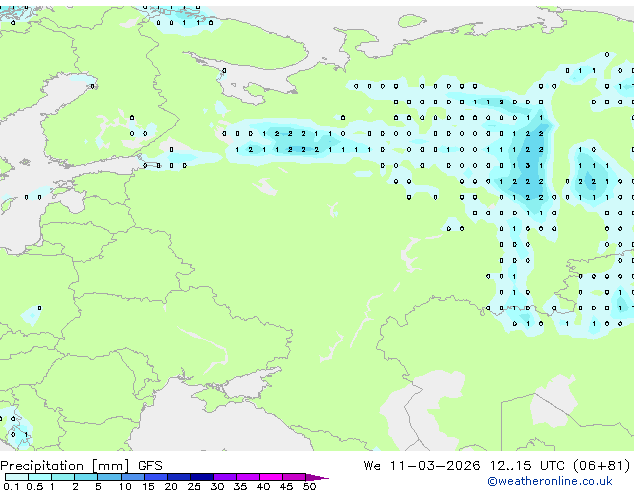Click the '(06+81)' forecast offset text
This screenshot has width=634, height=490.
click(x=602, y=466)
